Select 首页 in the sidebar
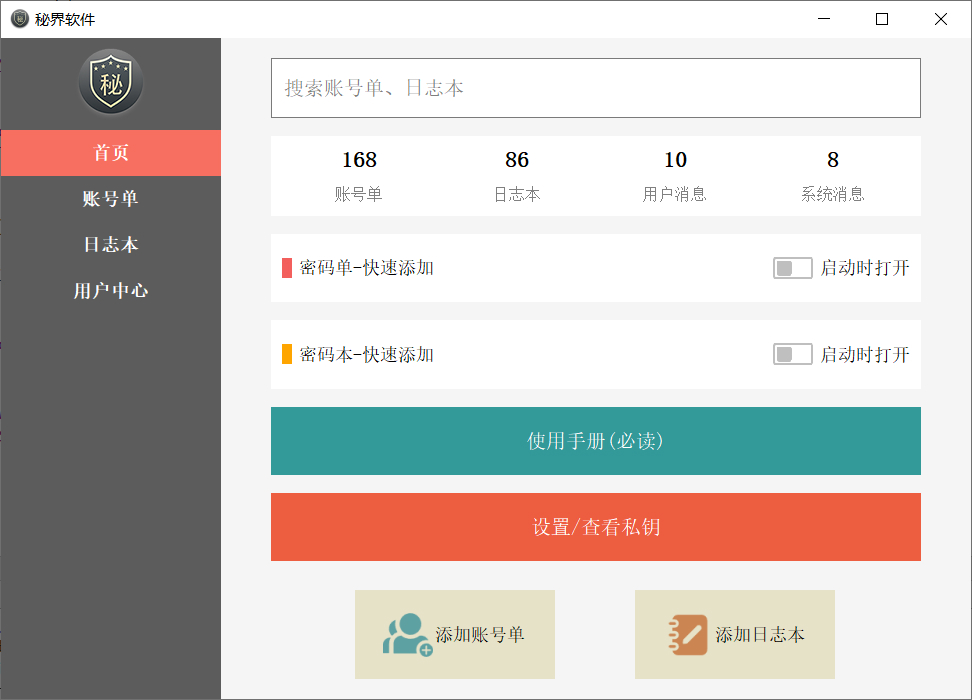Image resolution: width=972 pixels, height=700 pixels. [111, 153]
